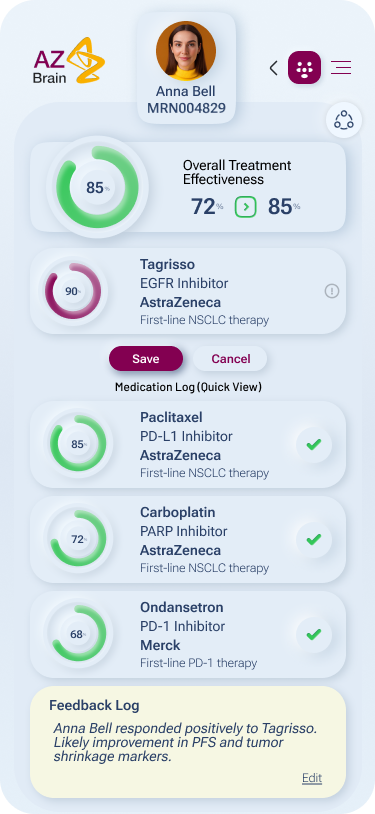Viewport: 375px width, 814px height.
Task: Open Anna Bell's profile photo
Action: pyautogui.click(x=186, y=51)
